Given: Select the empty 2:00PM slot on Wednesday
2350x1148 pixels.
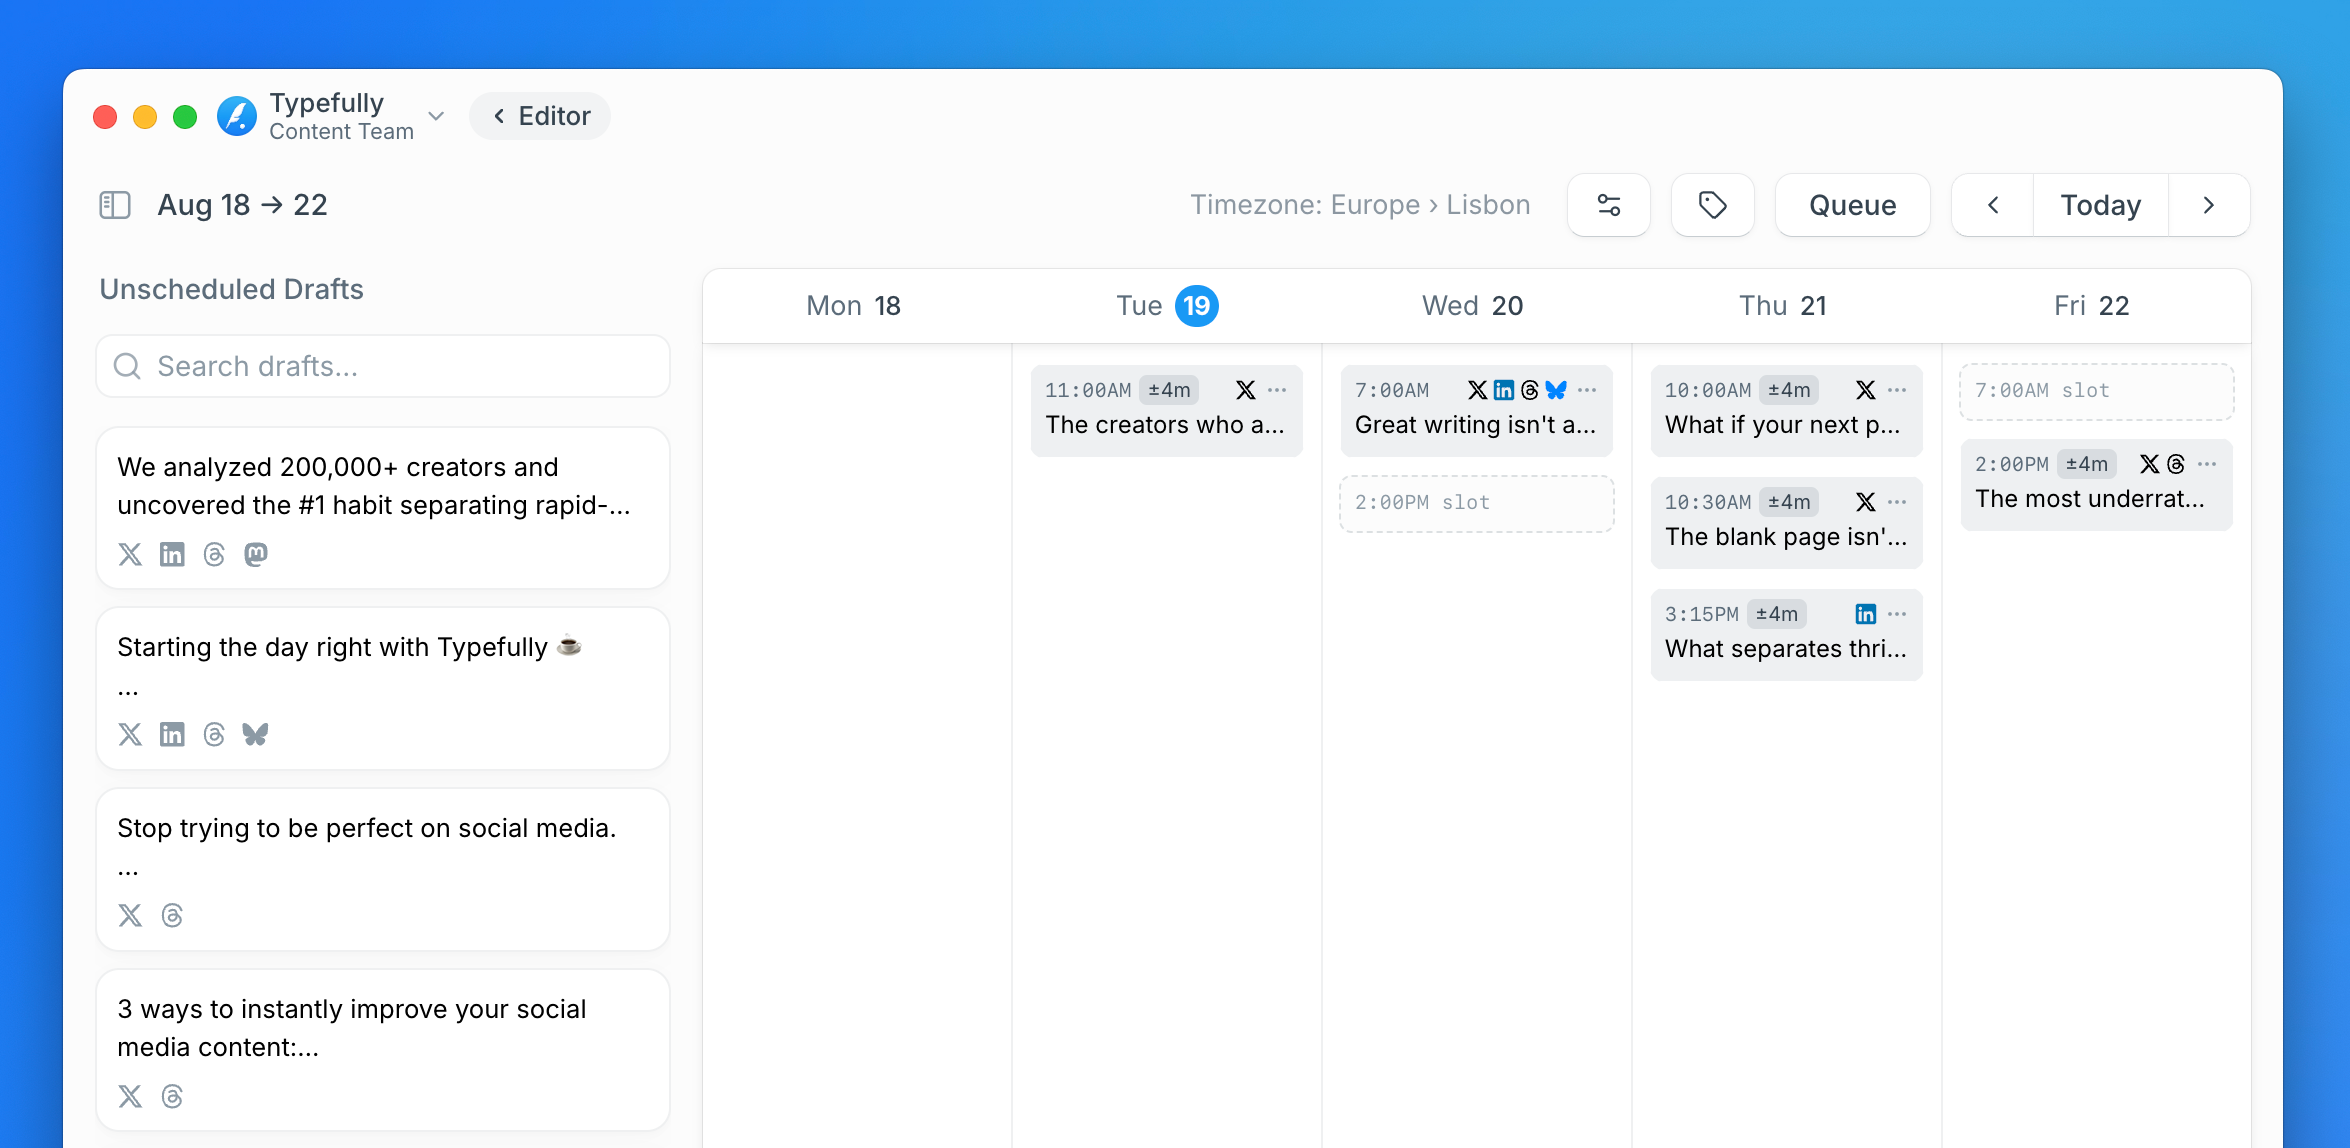Looking at the screenshot, I should [x=1476, y=503].
